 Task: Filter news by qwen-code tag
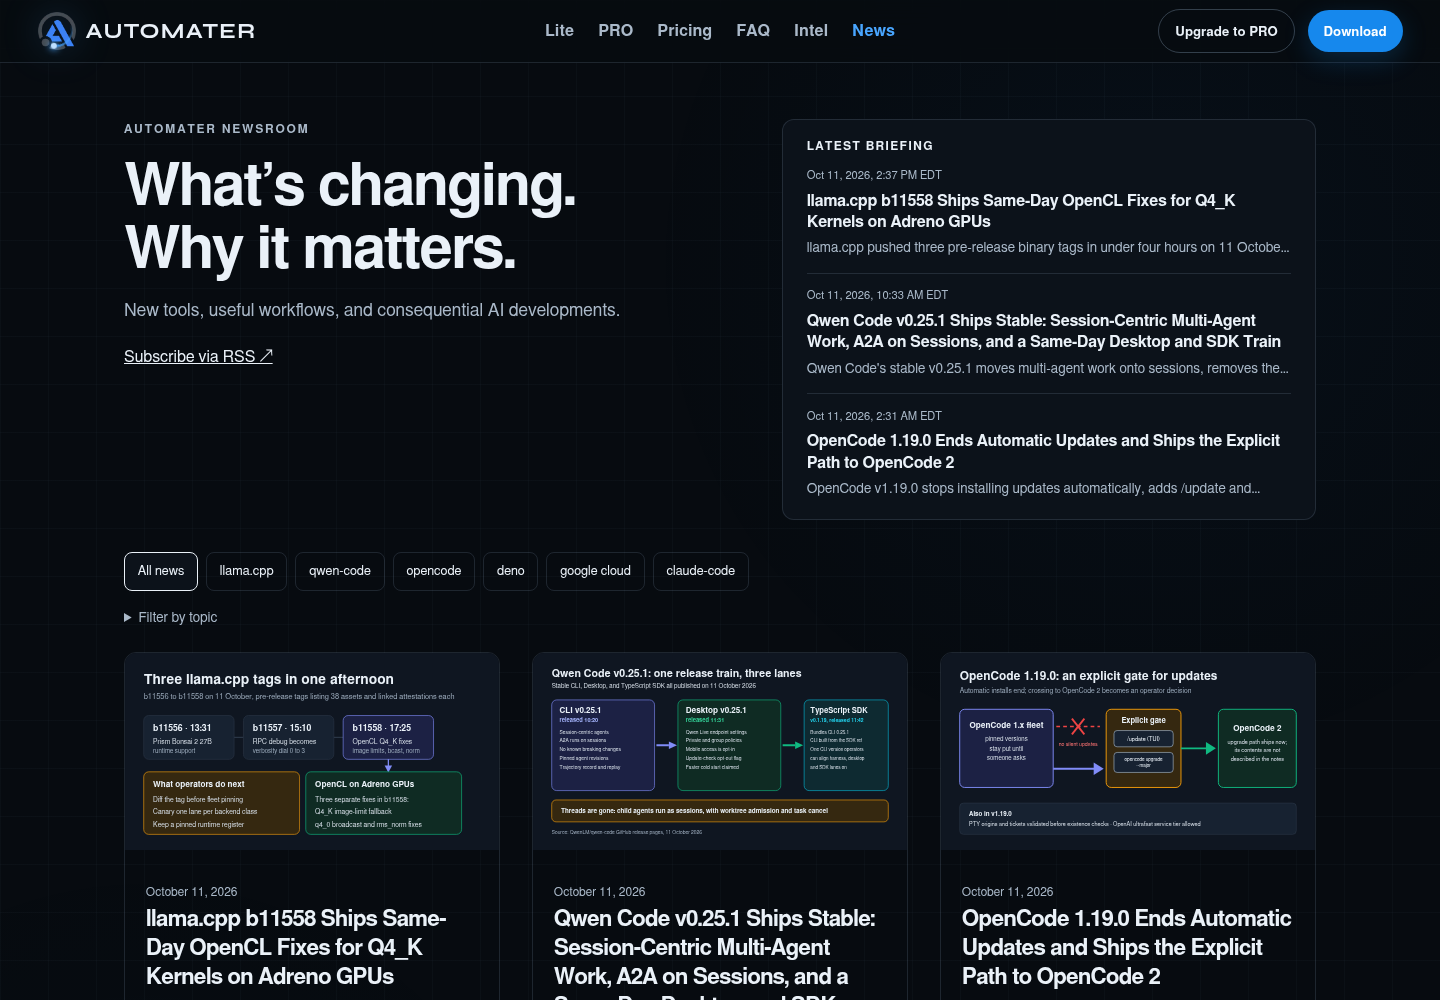340,571
